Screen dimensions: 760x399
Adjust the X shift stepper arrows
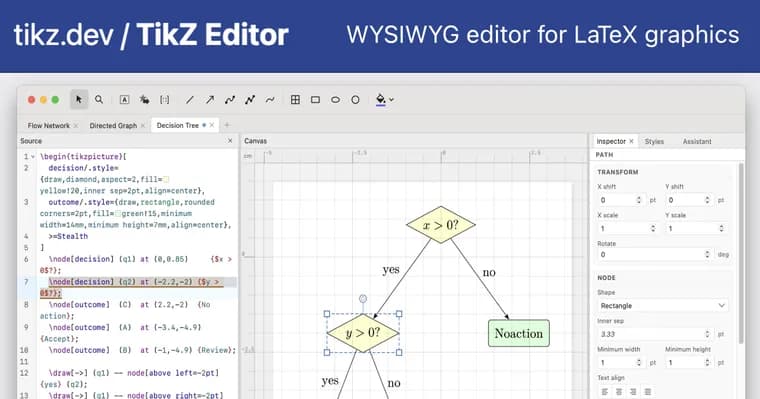coord(639,200)
